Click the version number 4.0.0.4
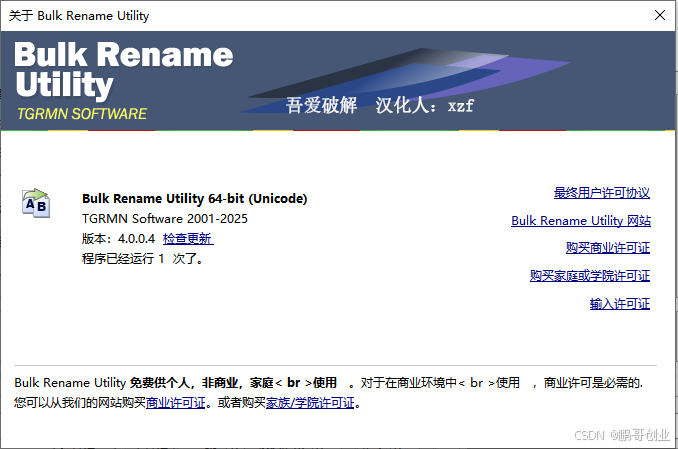 [x=136, y=238]
